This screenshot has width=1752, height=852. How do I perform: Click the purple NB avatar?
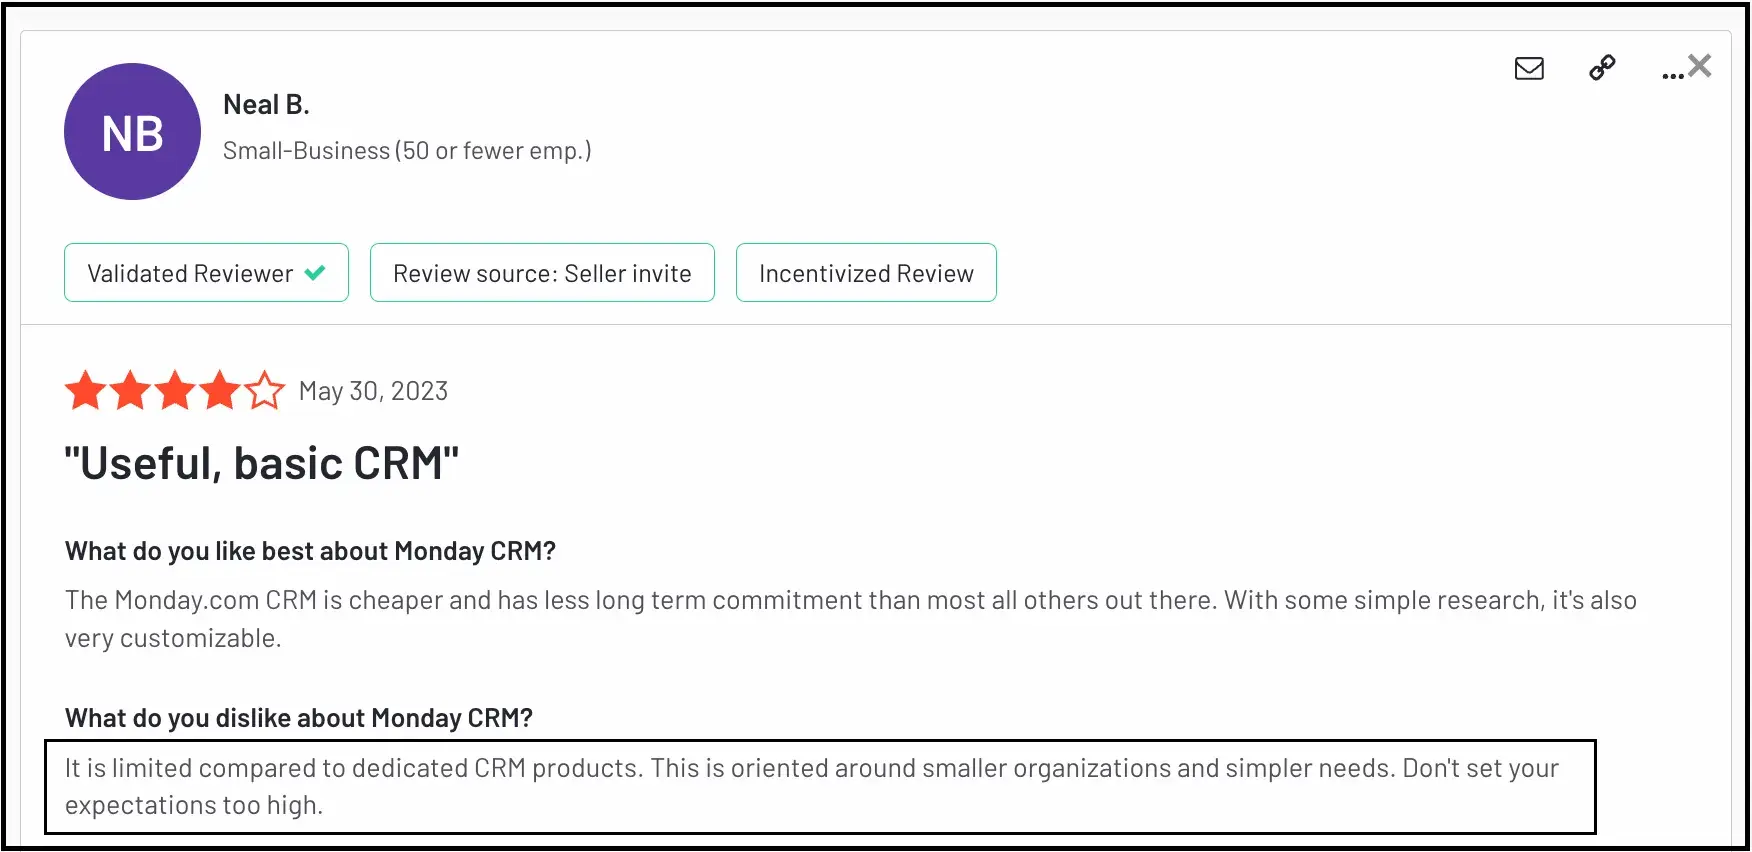coord(132,132)
